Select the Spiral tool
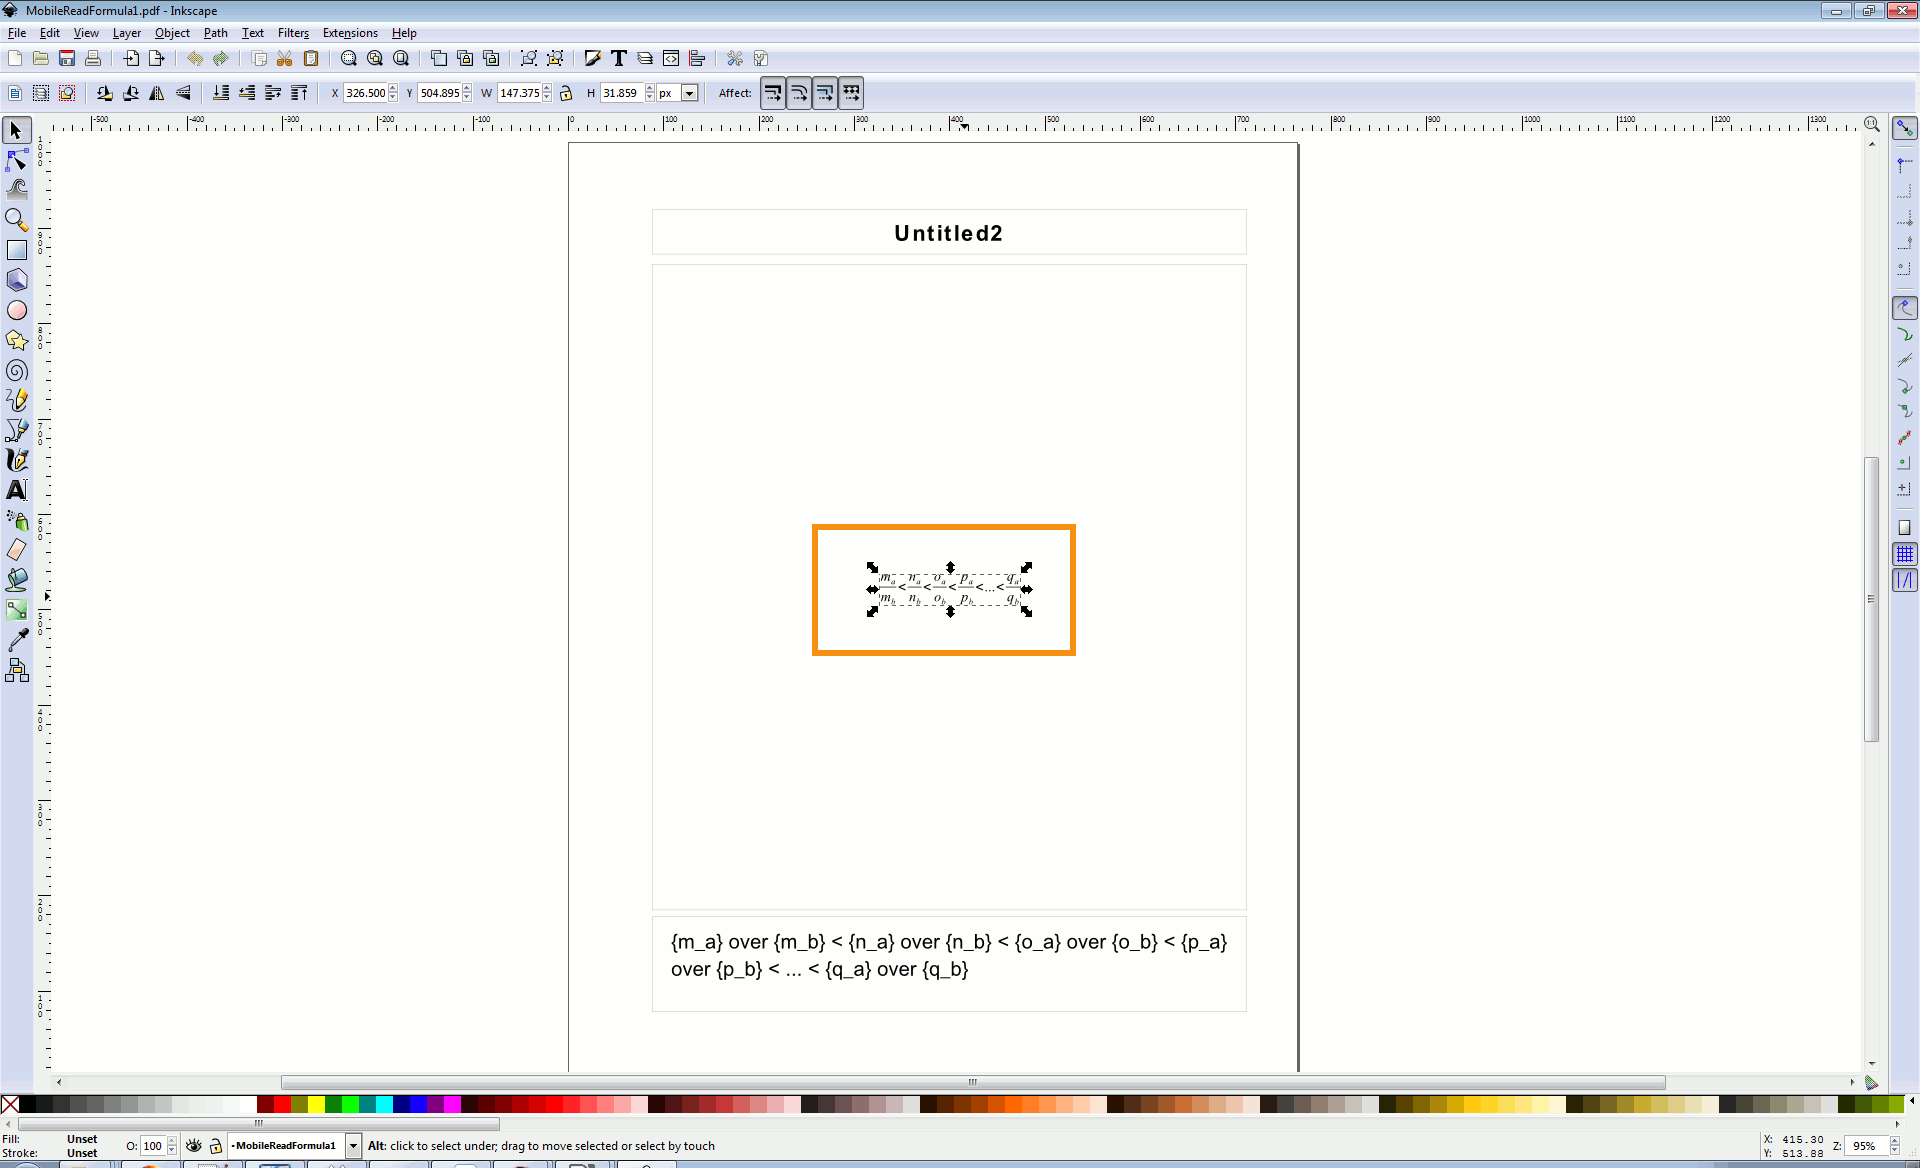Screen dimensions: 1920x1168 [x=17, y=371]
